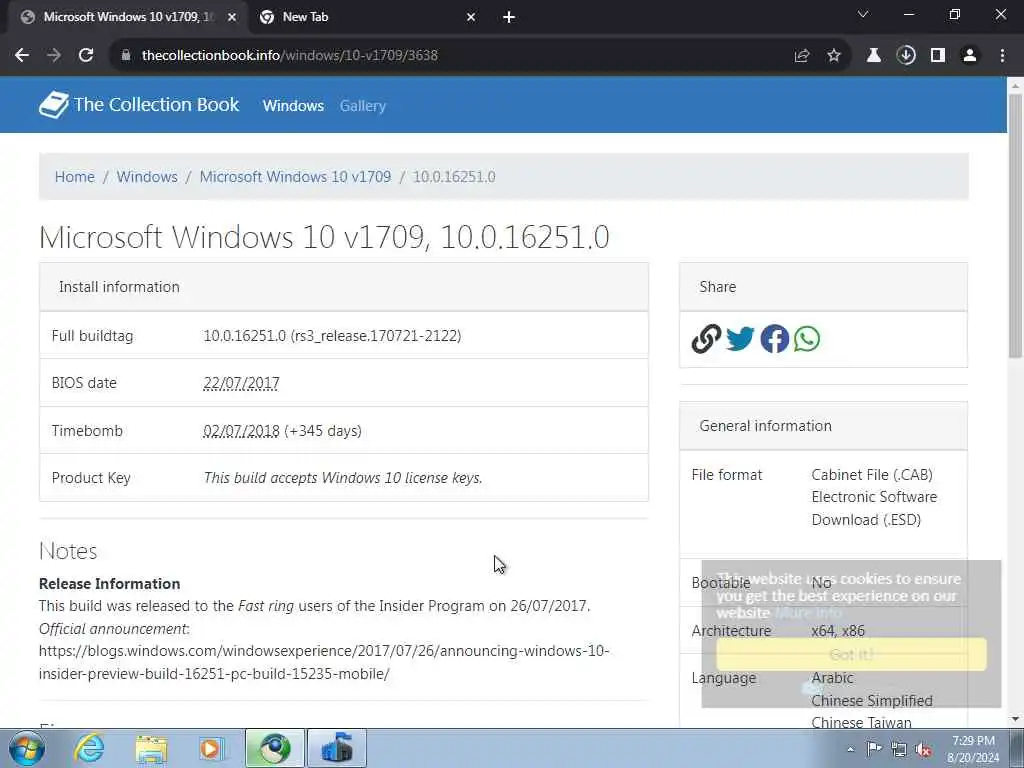Viewport: 1024px width, 768px height.
Task: Click the official announcement blogs.windows.com URL
Action: pos(324,662)
